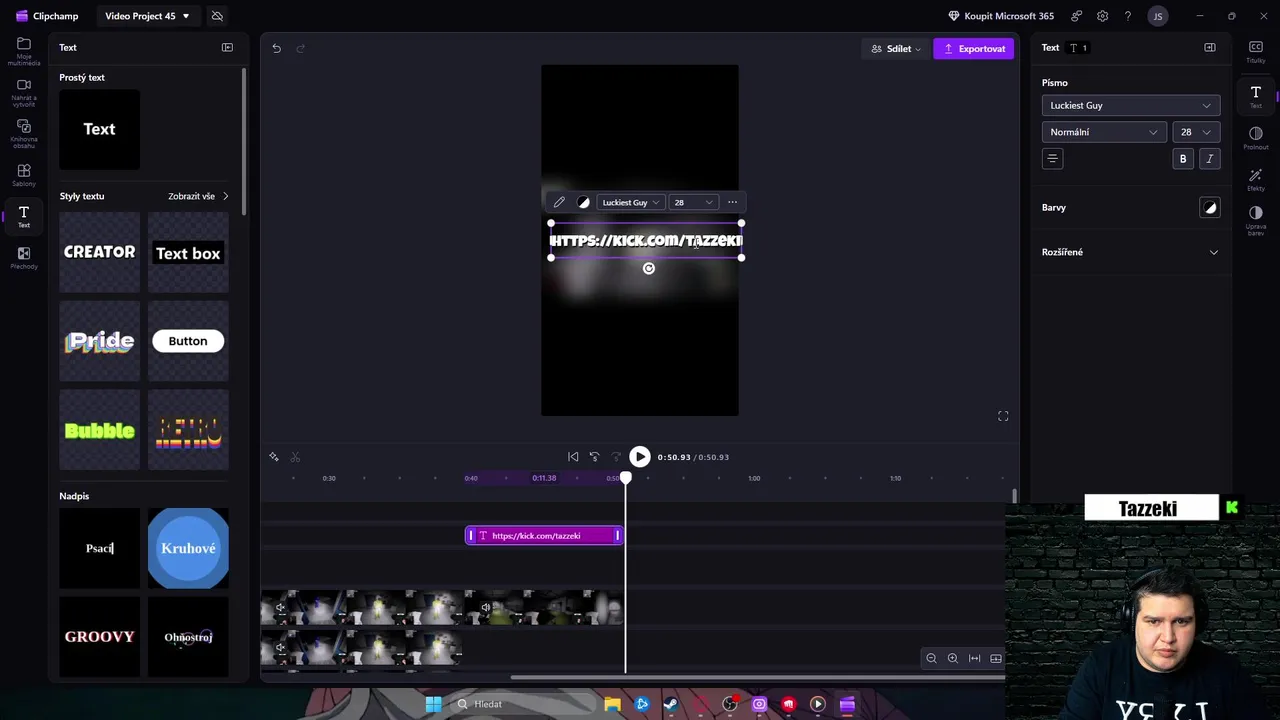The width and height of the screenshot is (1280, 720).
Task: Click the split scissors icon
Action: (295, 457)
